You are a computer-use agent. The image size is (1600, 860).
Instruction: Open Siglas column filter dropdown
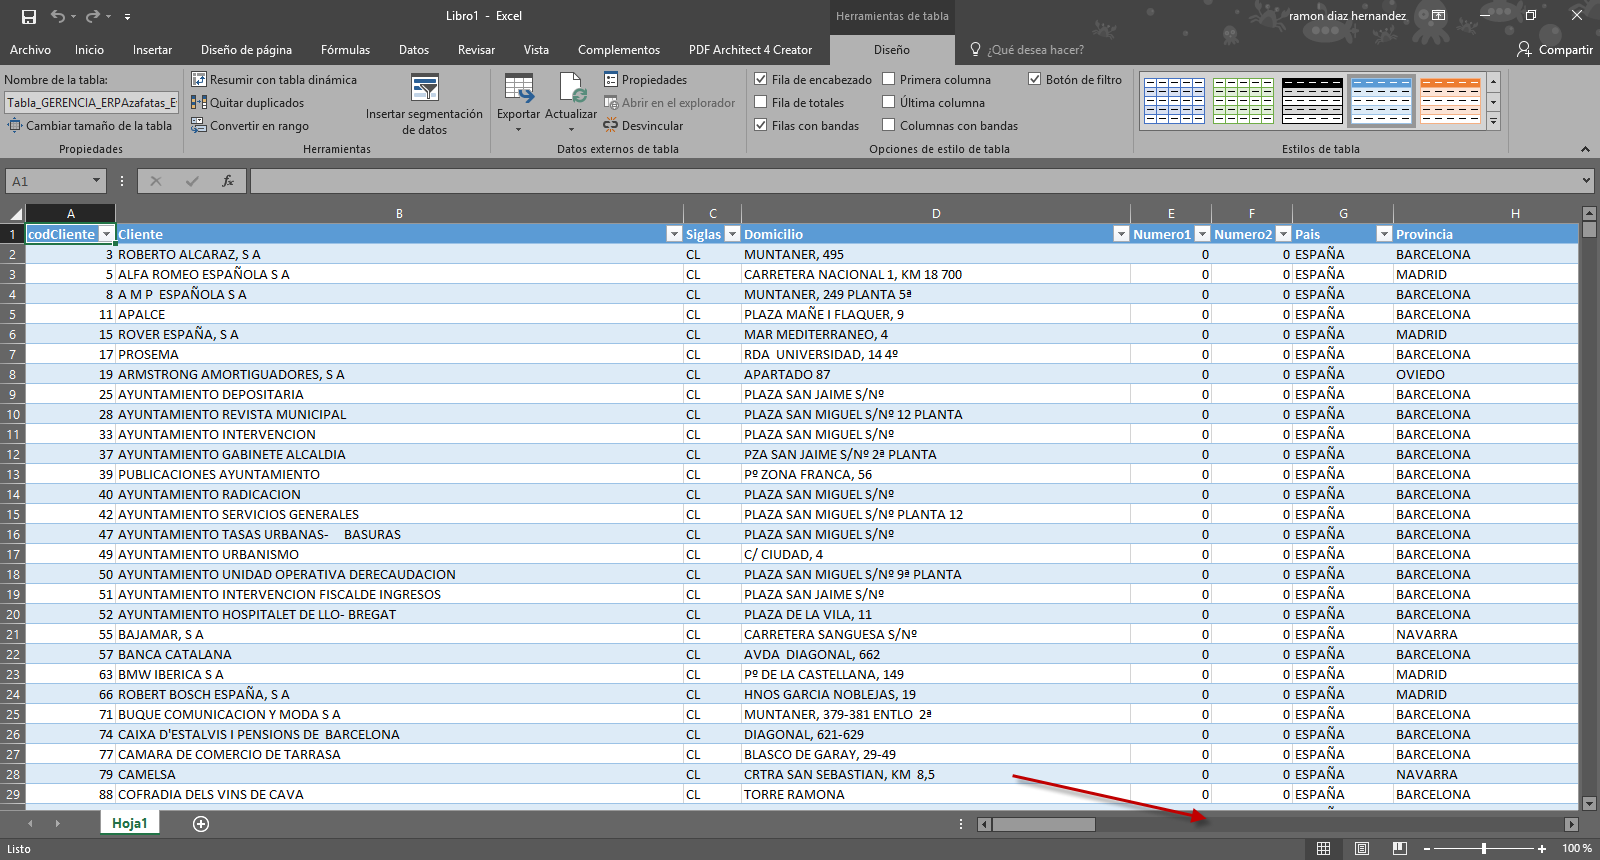tap(732, 234)
